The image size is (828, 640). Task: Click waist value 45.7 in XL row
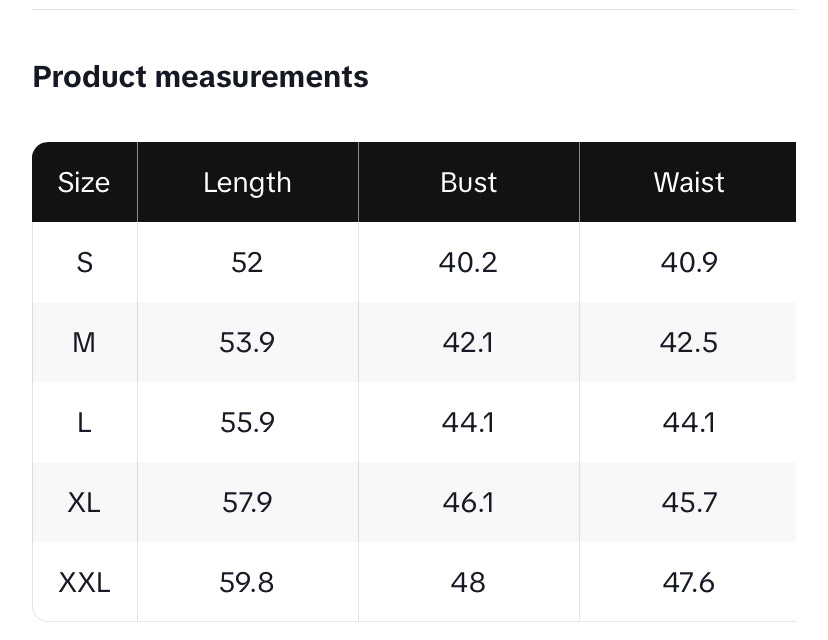[688, 502]
